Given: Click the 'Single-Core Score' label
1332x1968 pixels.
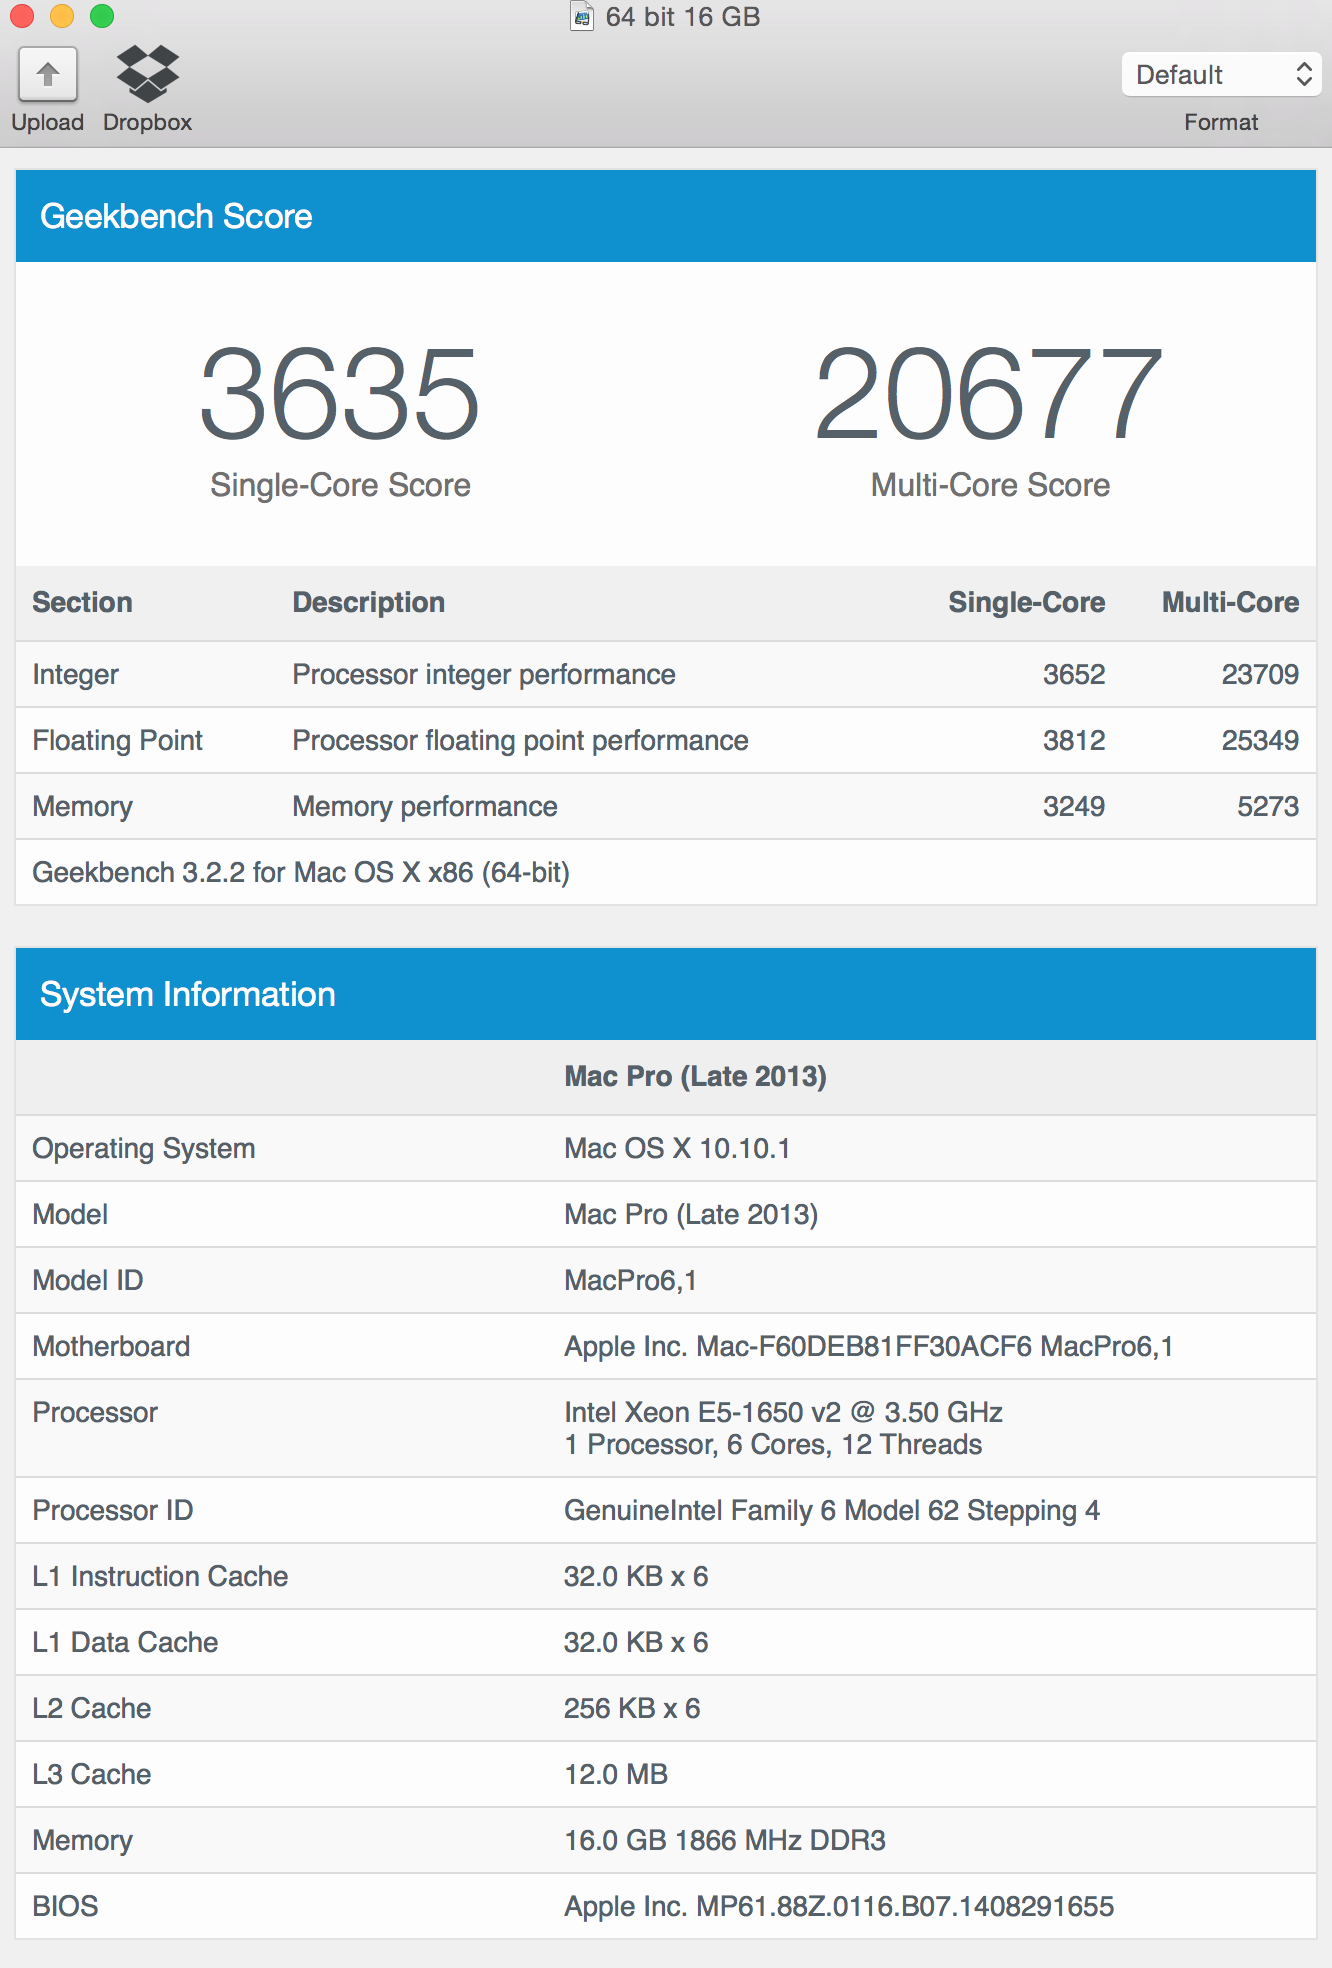Looking at the screenshot, I should 340,485.
